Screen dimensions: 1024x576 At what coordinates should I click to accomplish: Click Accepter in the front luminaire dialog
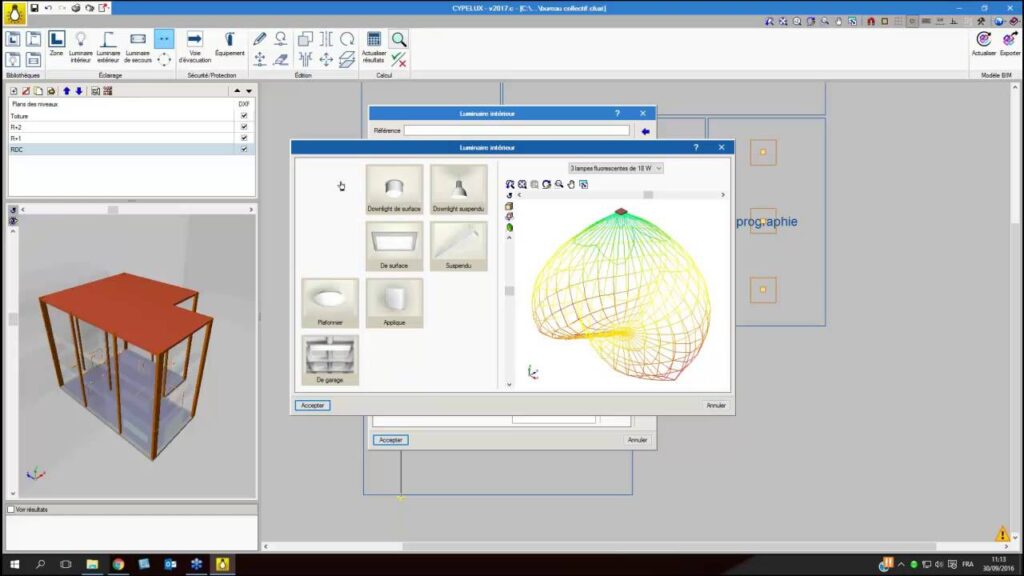click(312, 405)
